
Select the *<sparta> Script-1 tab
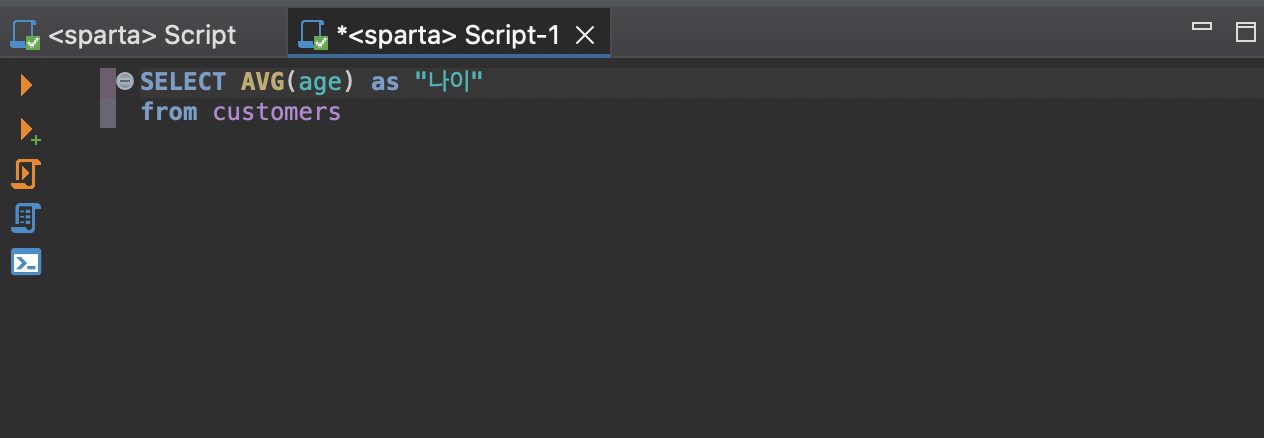448,35
